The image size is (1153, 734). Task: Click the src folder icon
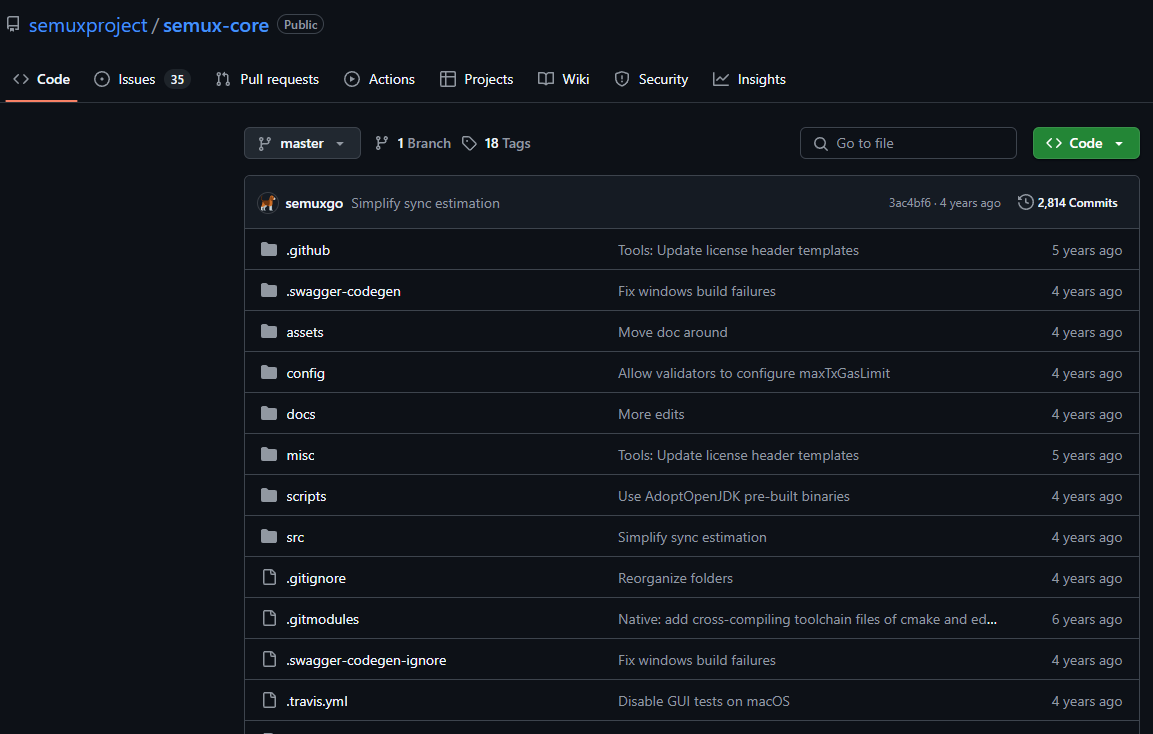click(269, 538)
